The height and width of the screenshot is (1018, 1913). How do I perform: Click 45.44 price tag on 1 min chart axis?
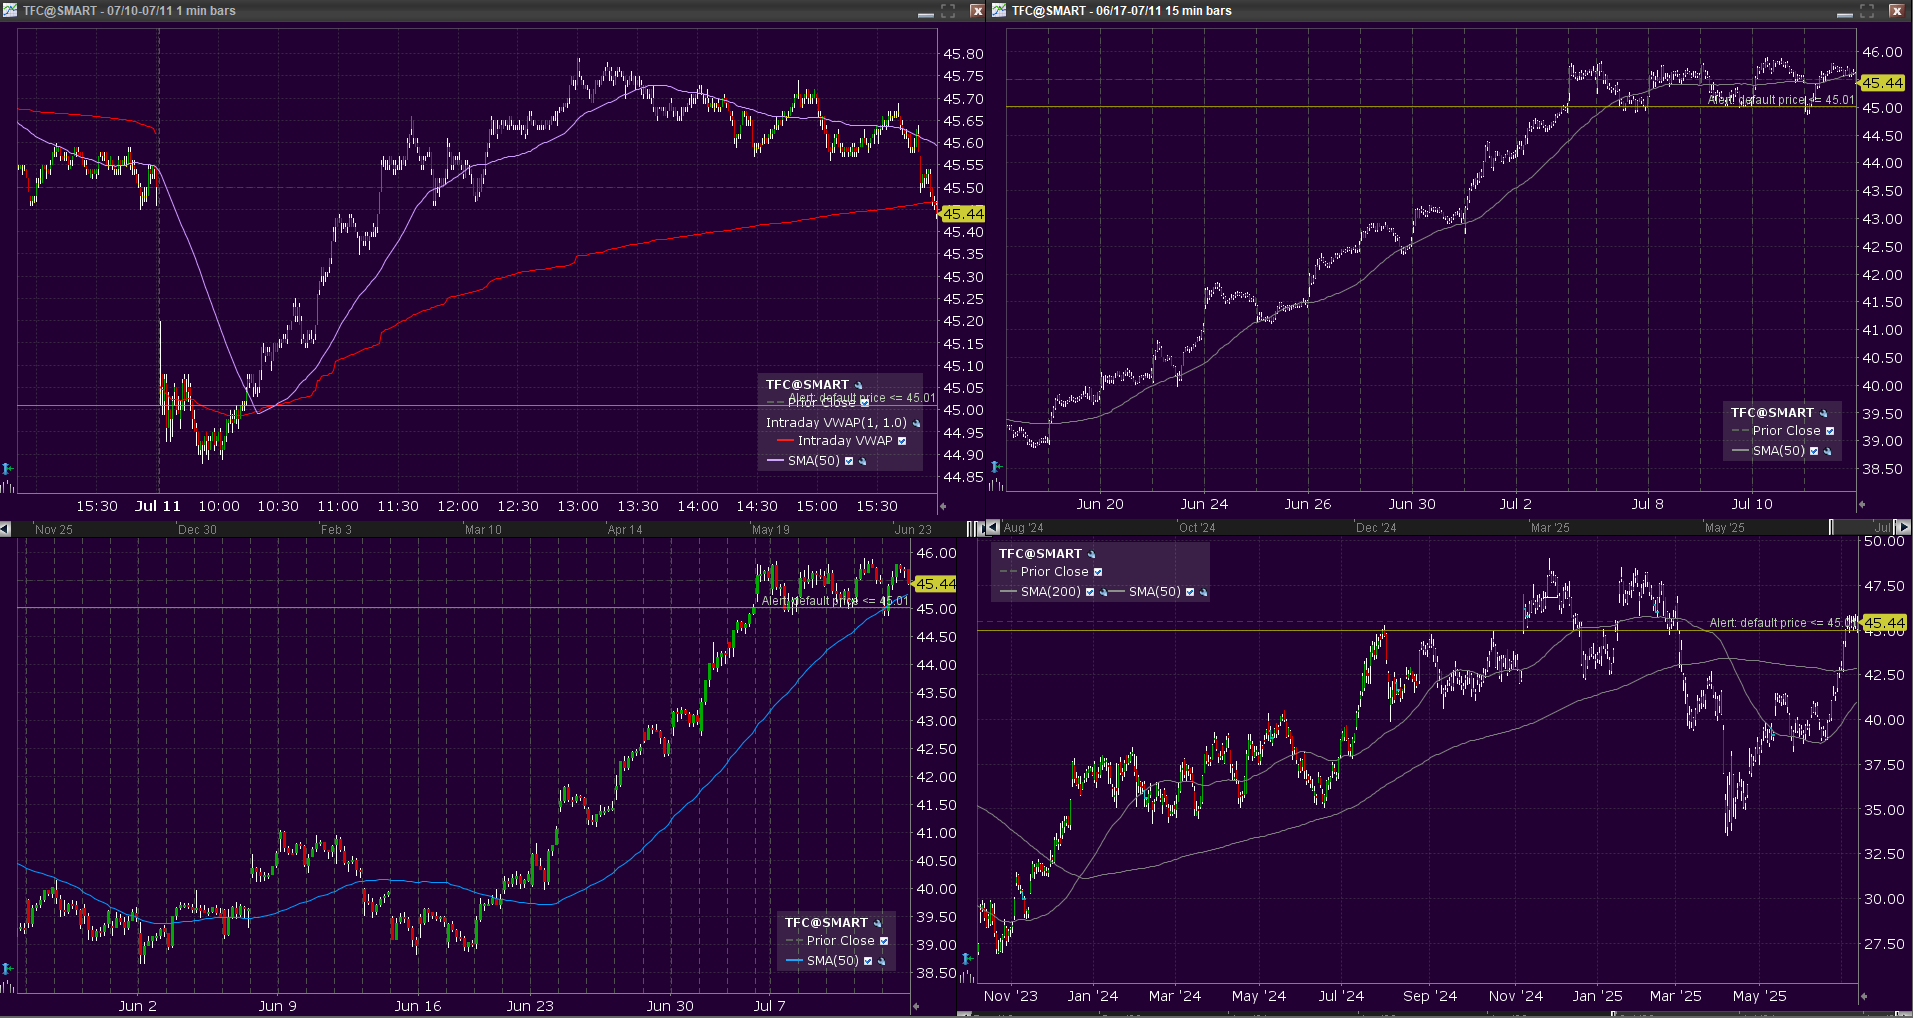962,214
